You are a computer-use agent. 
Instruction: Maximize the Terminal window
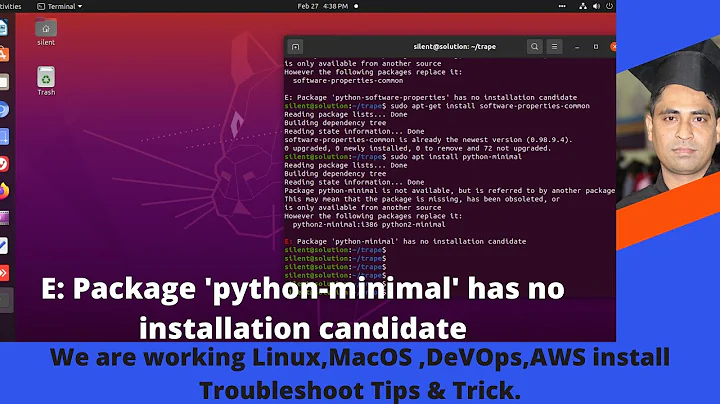pyautogui.click(x=596, y=47)
